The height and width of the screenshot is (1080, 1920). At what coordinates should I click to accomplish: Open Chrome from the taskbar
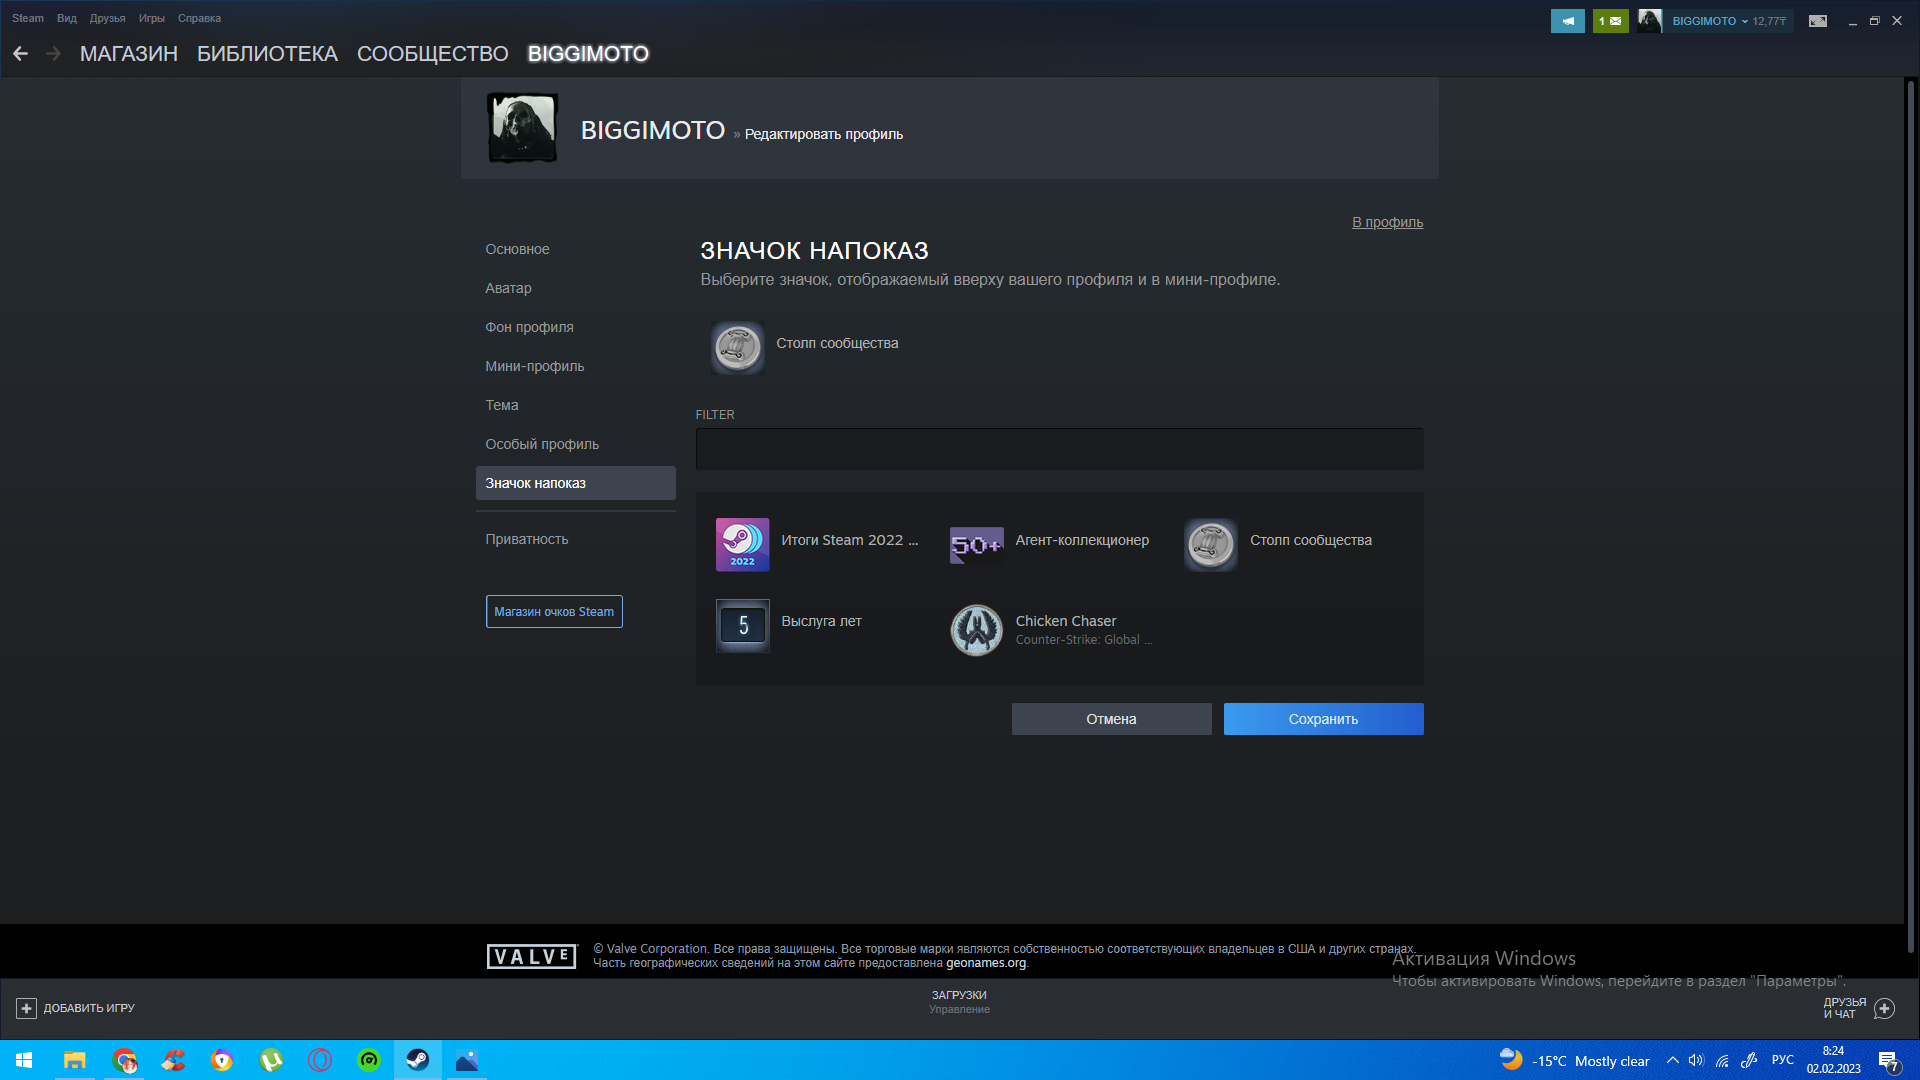[x=124, y=1060]
